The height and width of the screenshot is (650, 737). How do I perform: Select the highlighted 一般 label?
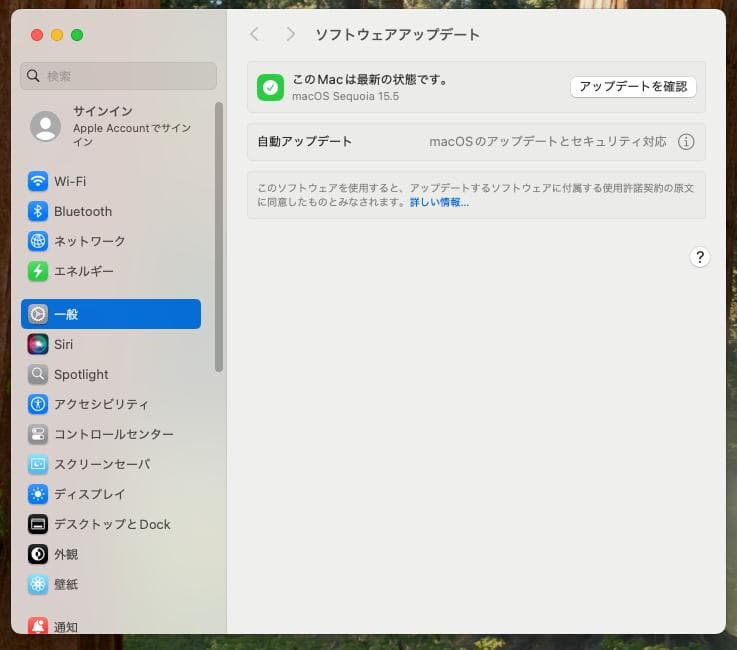pyautogui.click(x=66, y=314)
